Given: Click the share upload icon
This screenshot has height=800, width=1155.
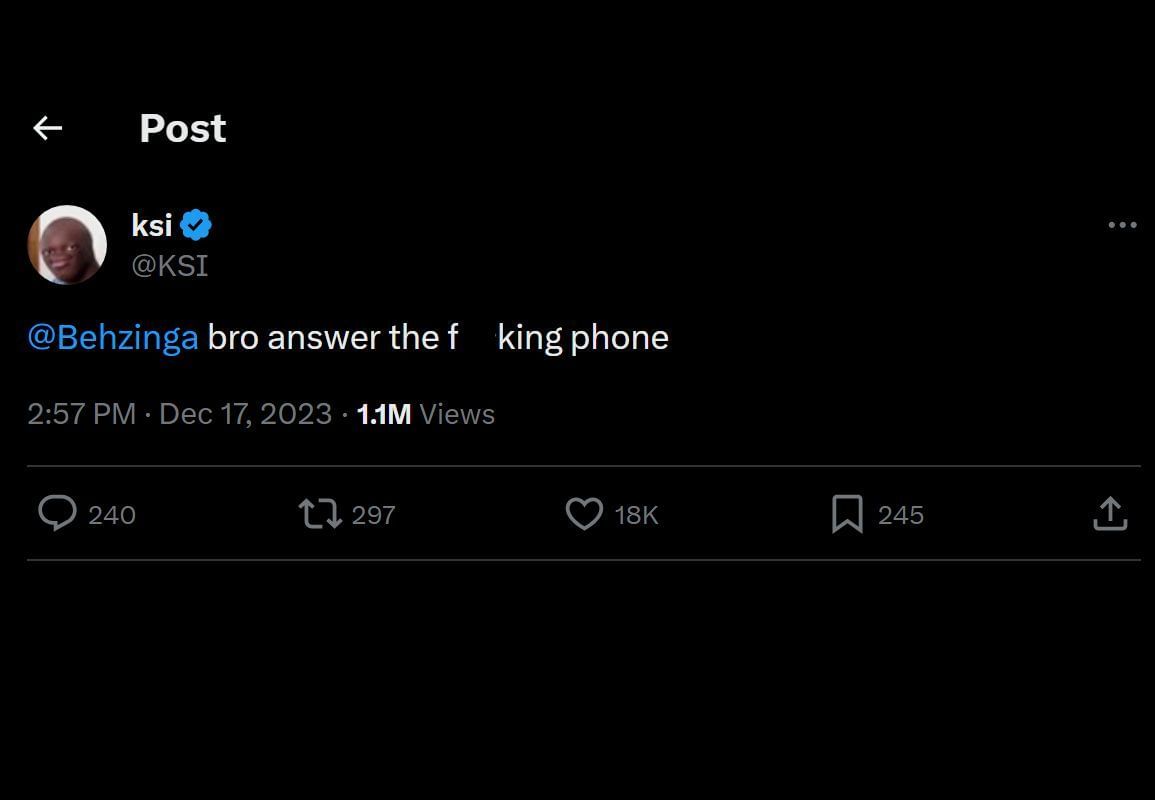Looking at the screenshot, I should (x=1109, y=514).
